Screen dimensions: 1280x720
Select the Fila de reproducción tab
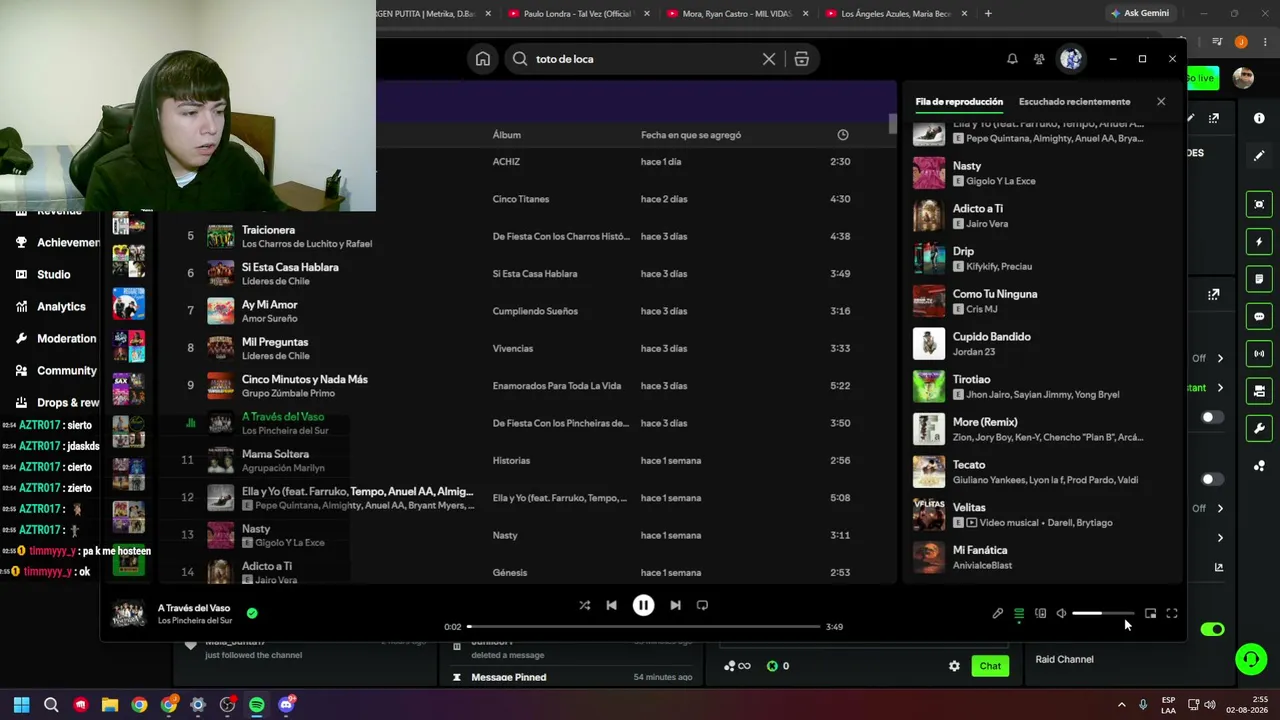coord(959,101)
